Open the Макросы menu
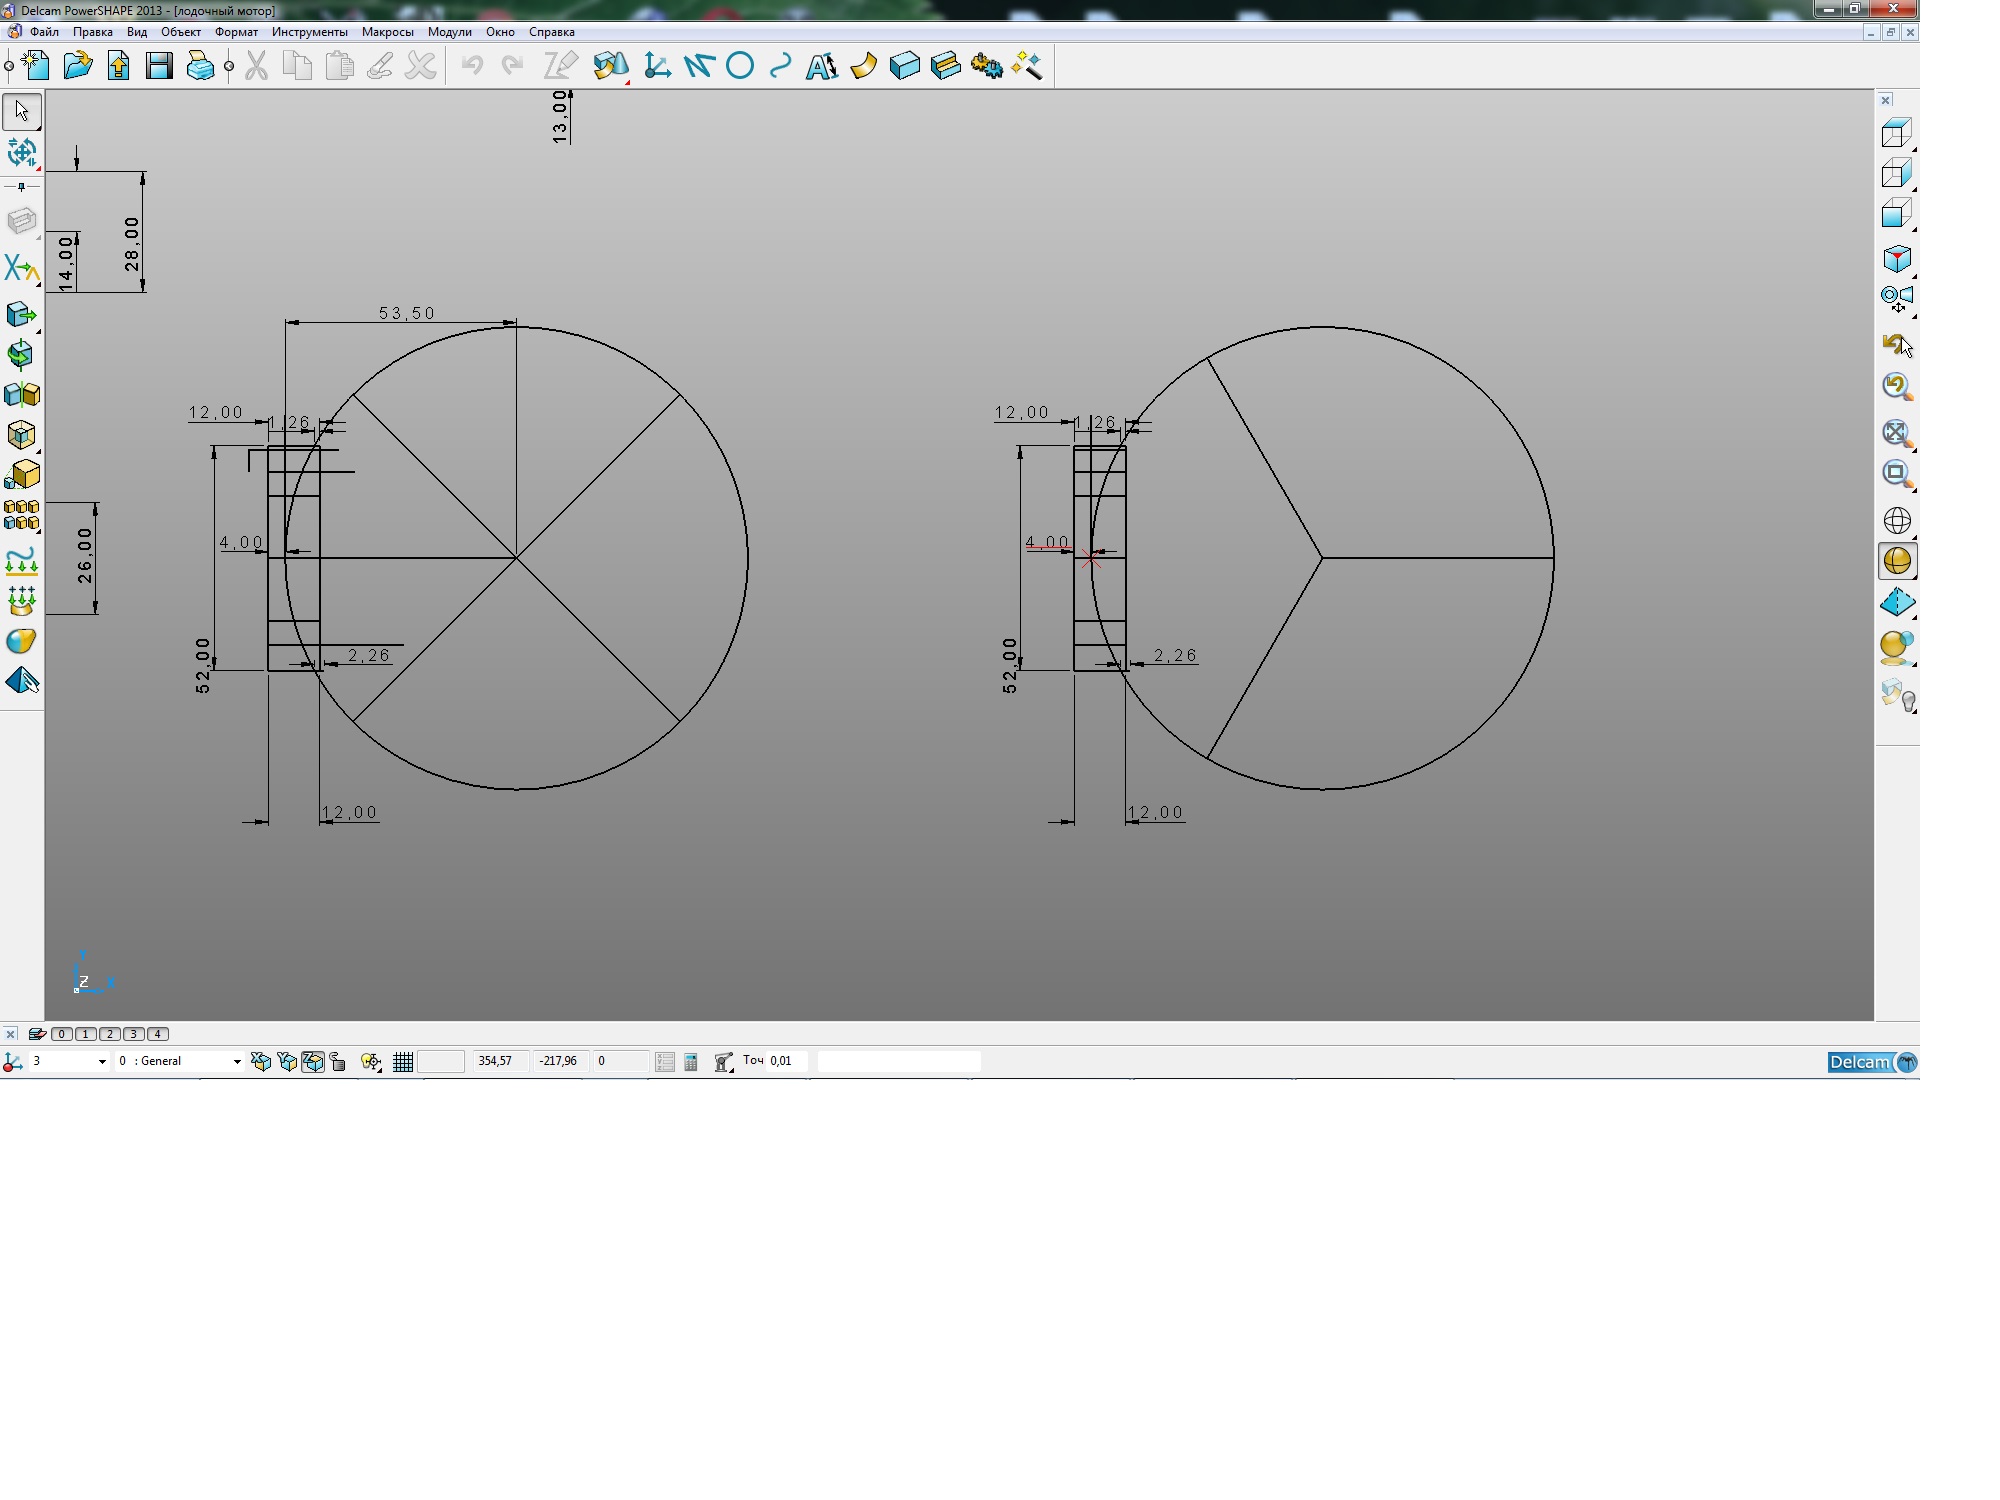Image resolution: width=2000 pixels, height=1500 pixels. [x=387, y=32]
